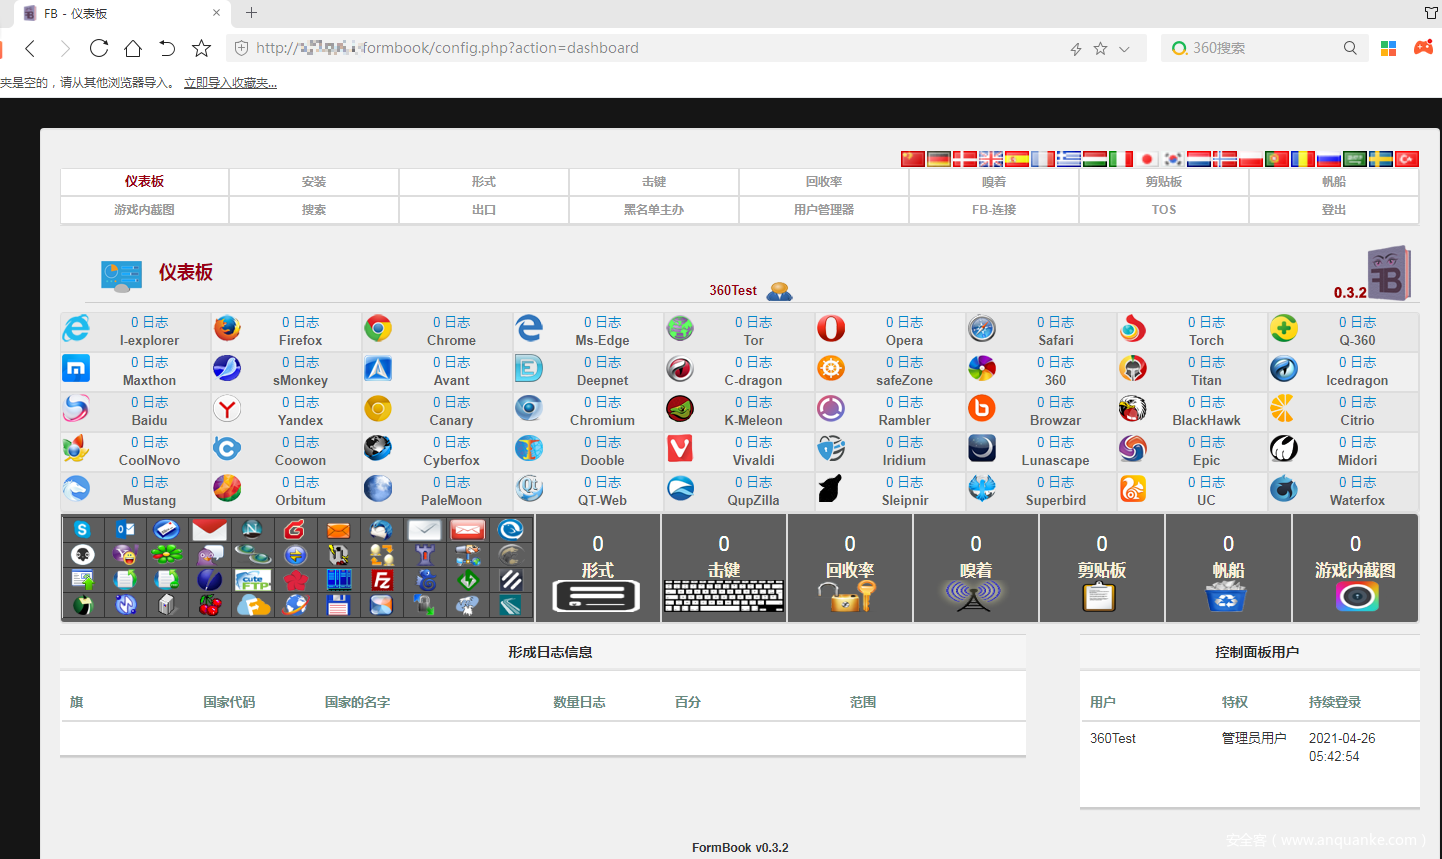This screenshot has height=859, width=1442.
Task: Open the 回收率 recovery counter tile
Action: coord(850,568)
